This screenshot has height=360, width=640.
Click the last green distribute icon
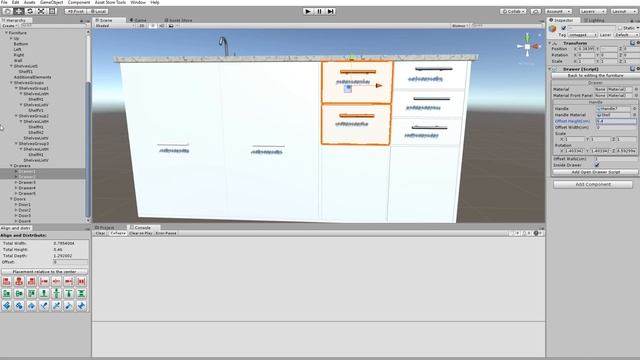(82, 293)
